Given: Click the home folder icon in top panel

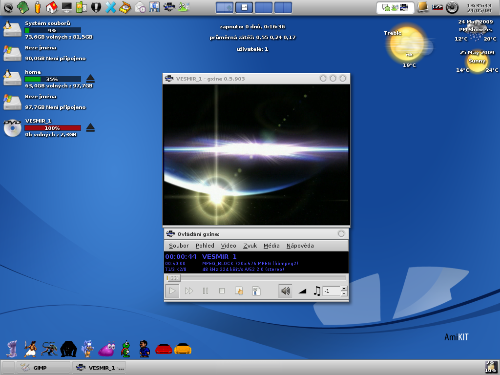Looking at the screenshot, I should coord(51,7).
